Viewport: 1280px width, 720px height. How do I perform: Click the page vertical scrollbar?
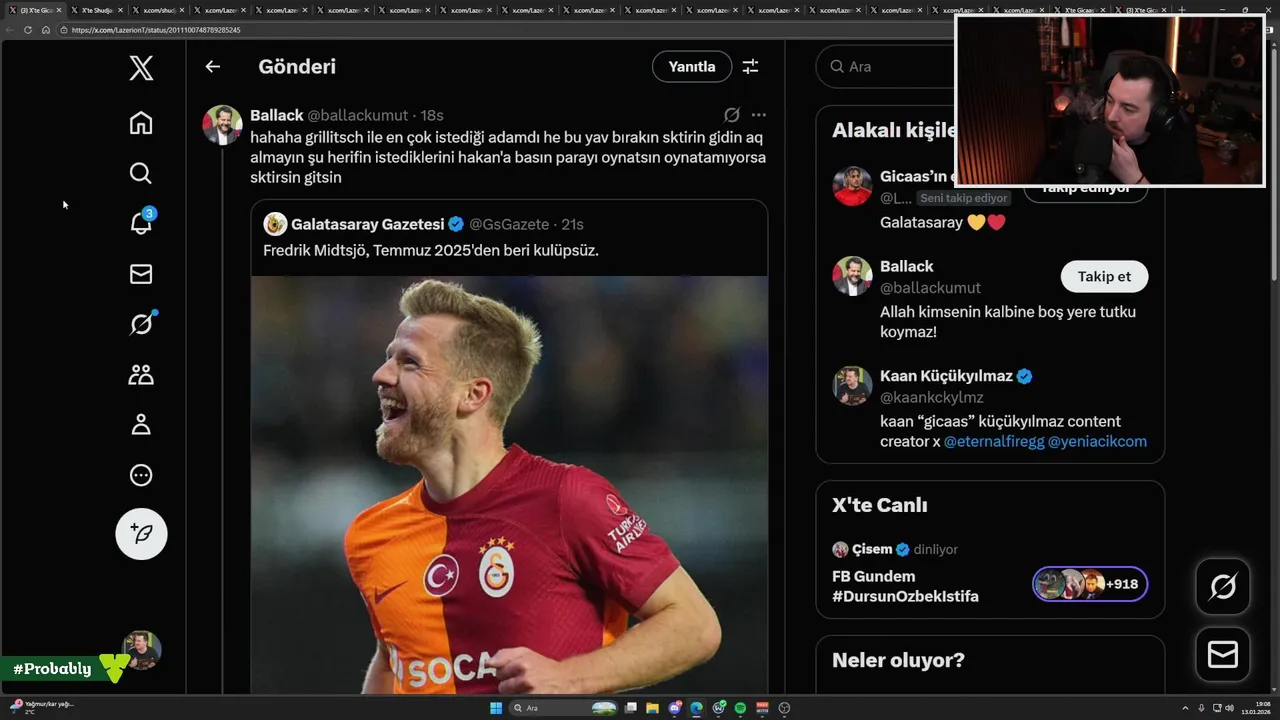1274,165
